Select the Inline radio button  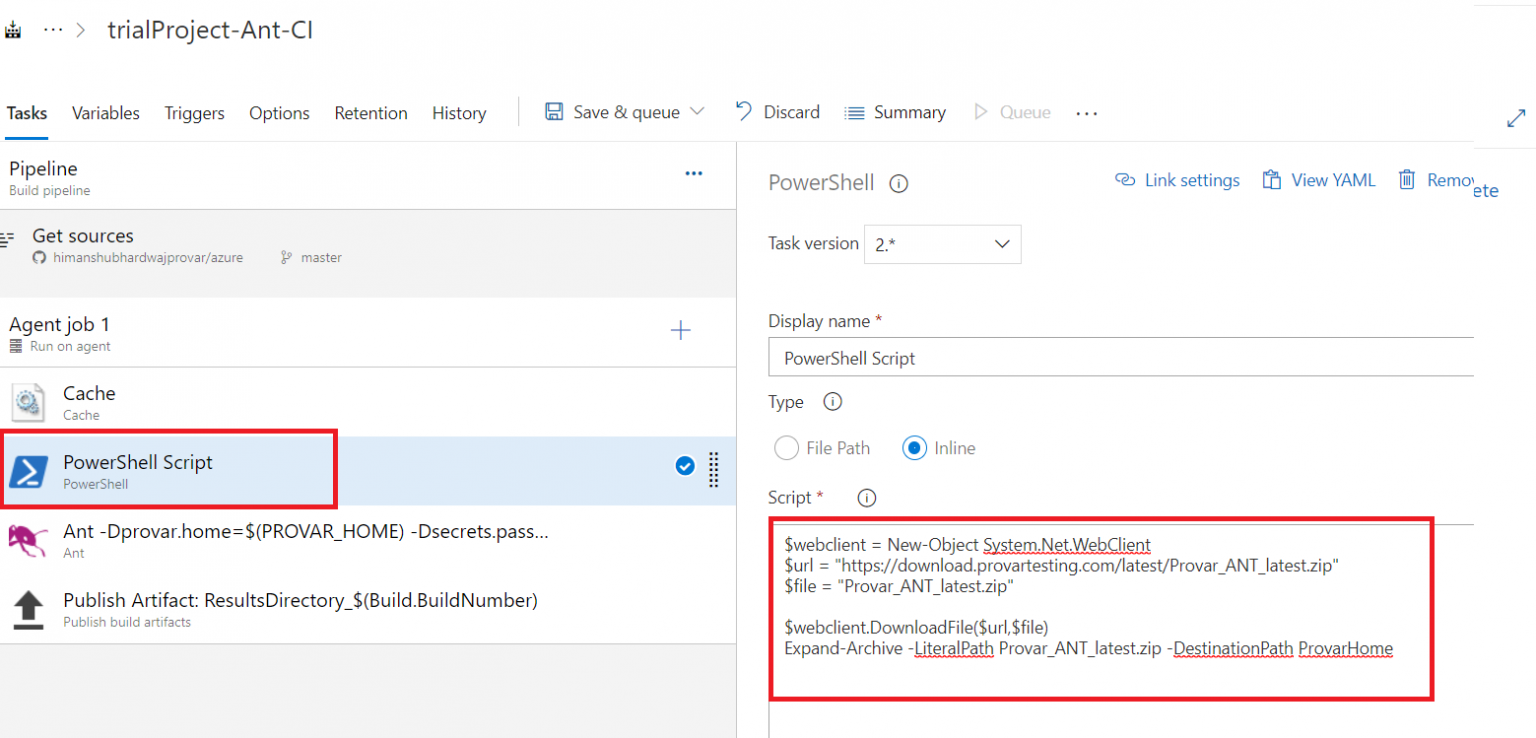914,448
